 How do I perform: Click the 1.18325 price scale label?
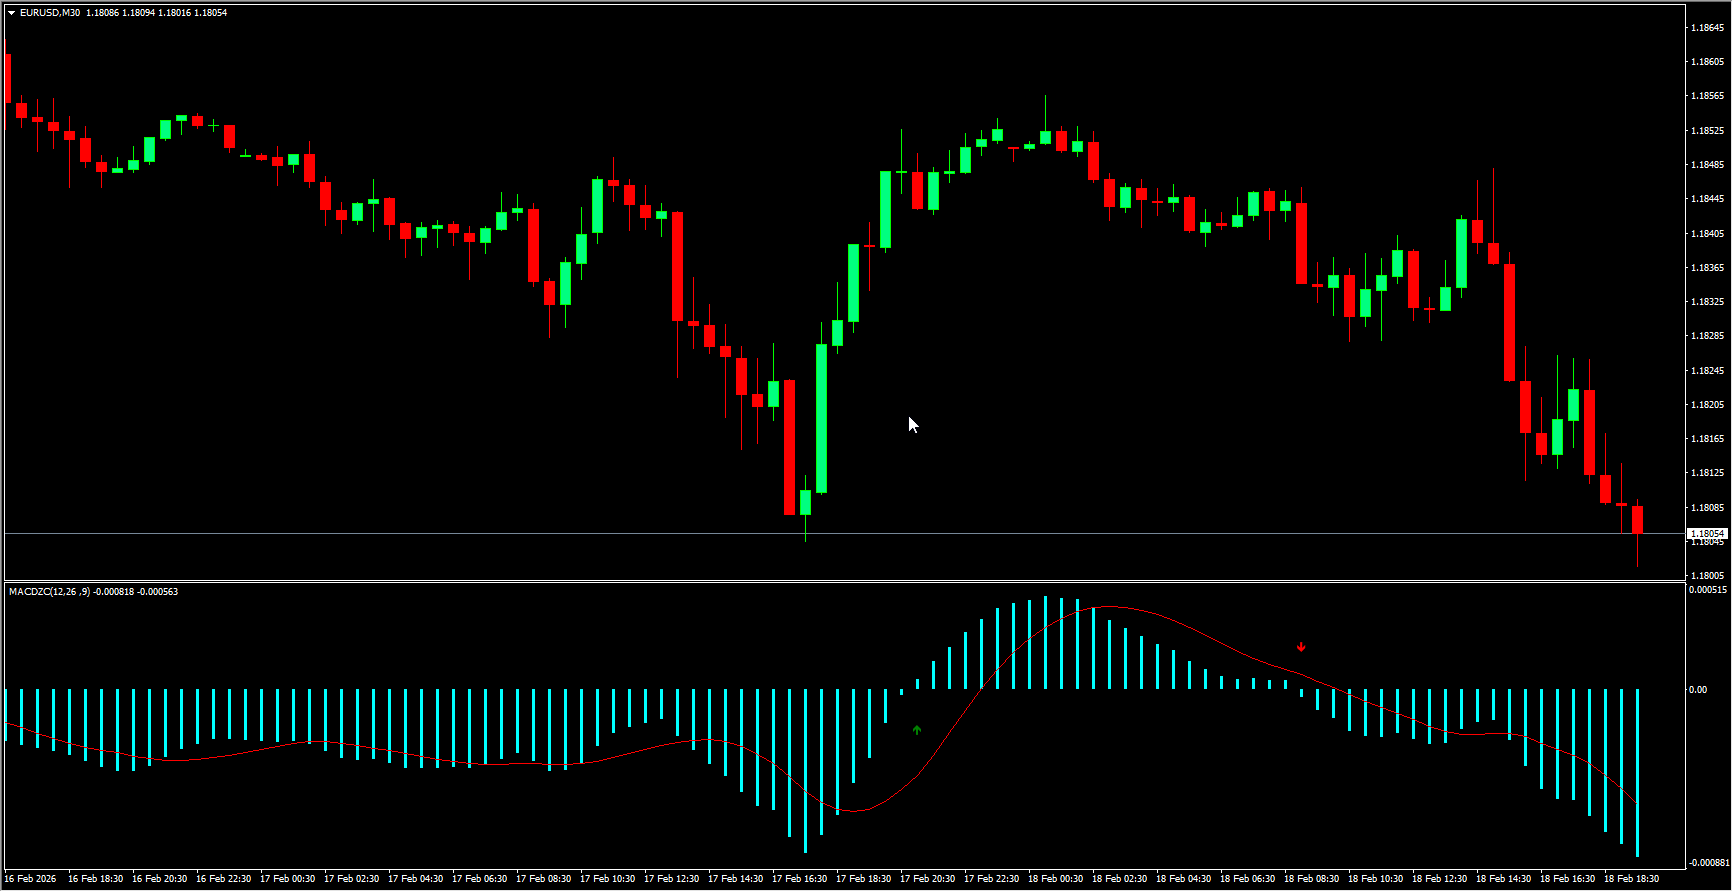click(x=1706, y=302)
